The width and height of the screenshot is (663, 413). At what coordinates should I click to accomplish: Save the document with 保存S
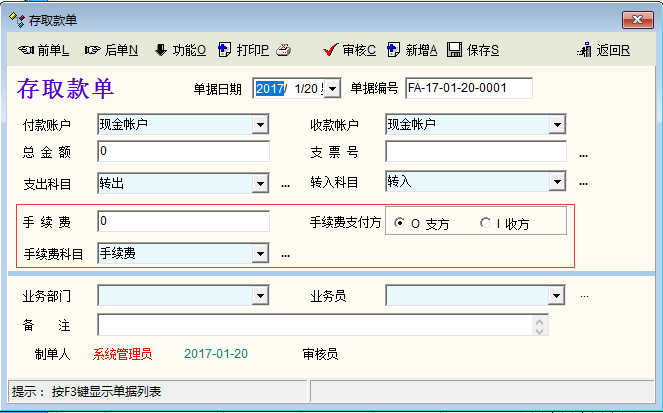(473, 50)
